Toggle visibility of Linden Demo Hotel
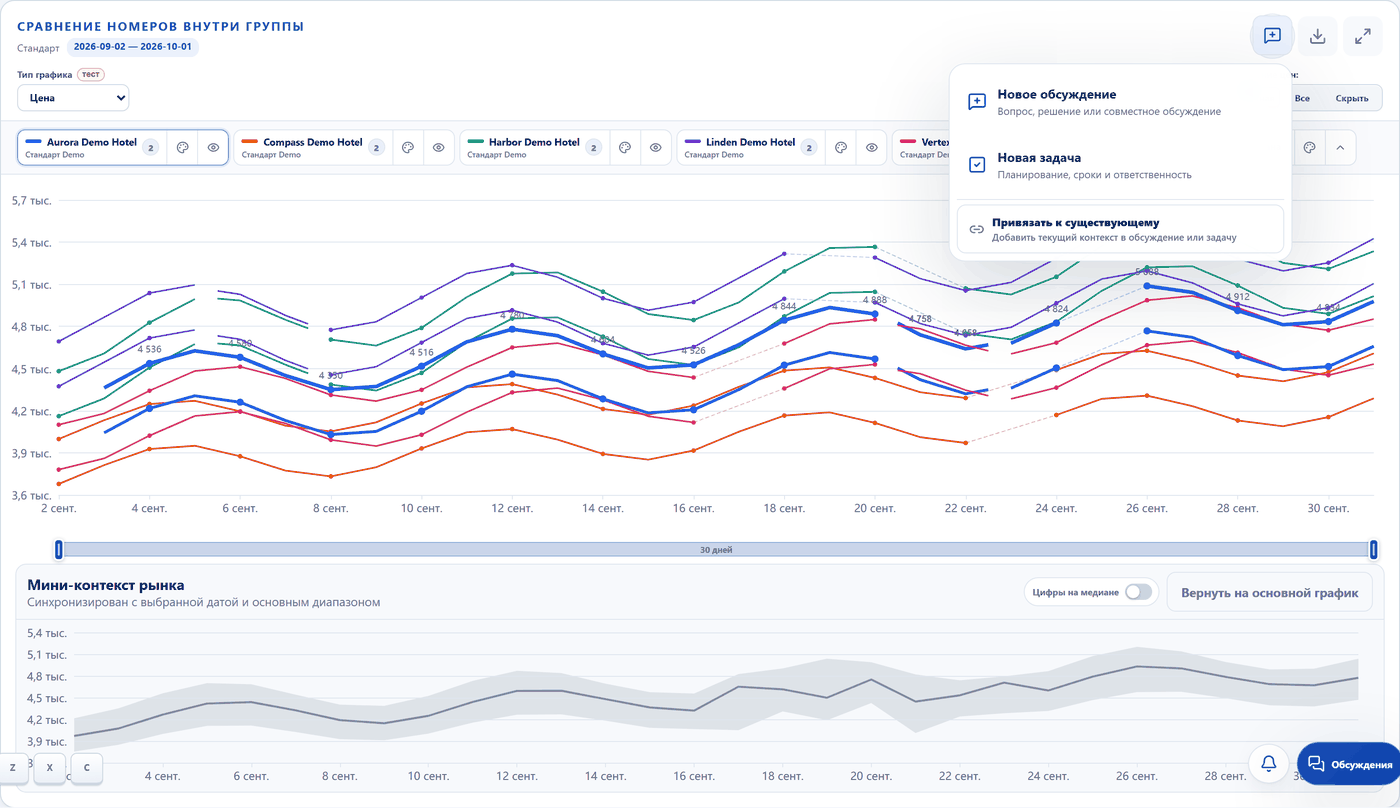 [872, 148]
